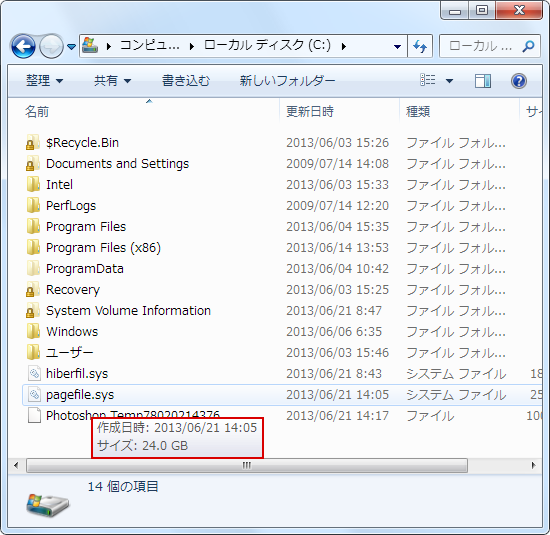
Task: Open the 整理 menu
Action: point(45,81)
